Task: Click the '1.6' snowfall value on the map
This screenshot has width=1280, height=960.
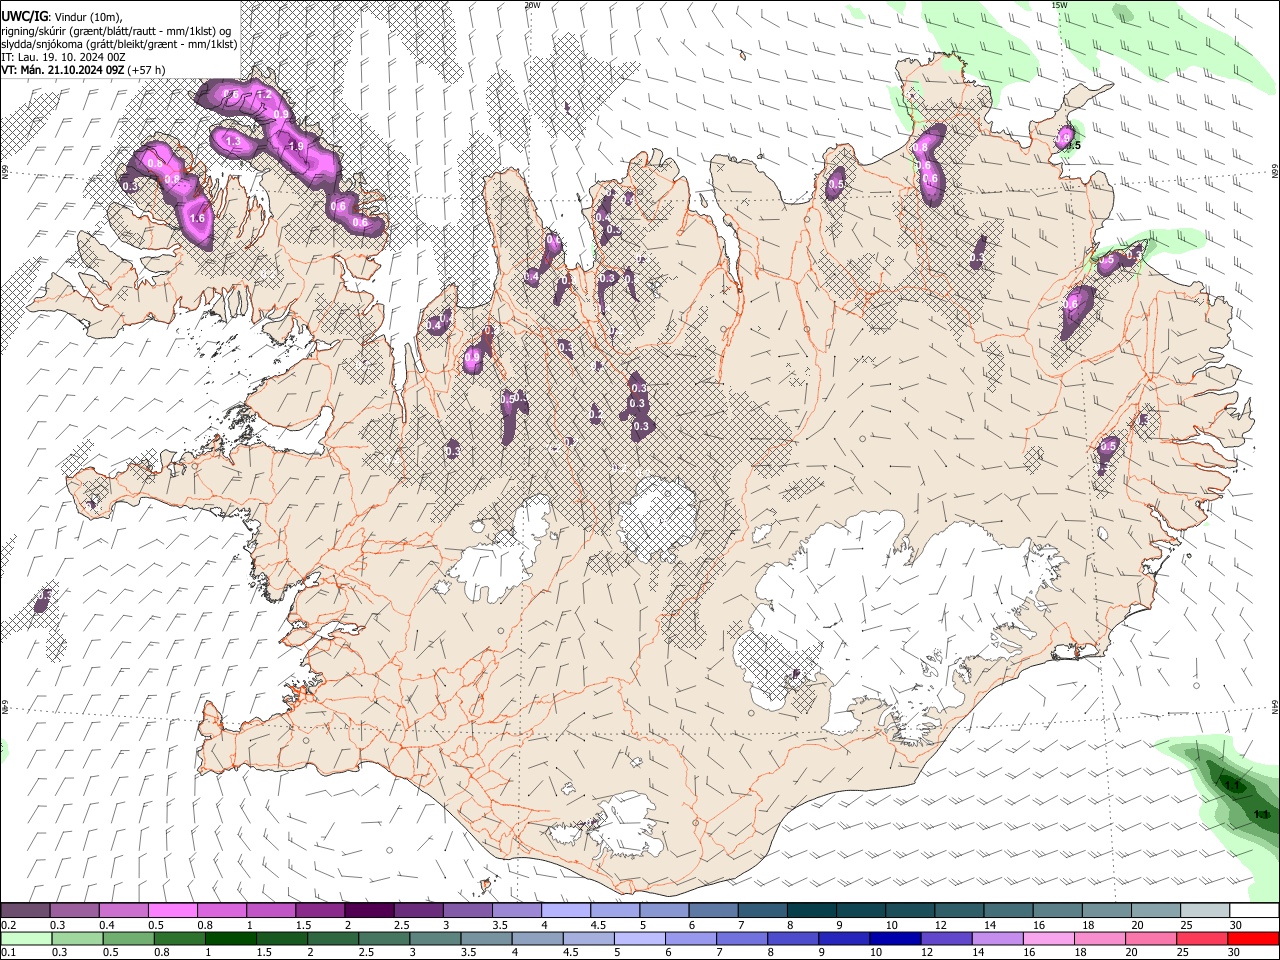Action: click(x=197, y=218)
